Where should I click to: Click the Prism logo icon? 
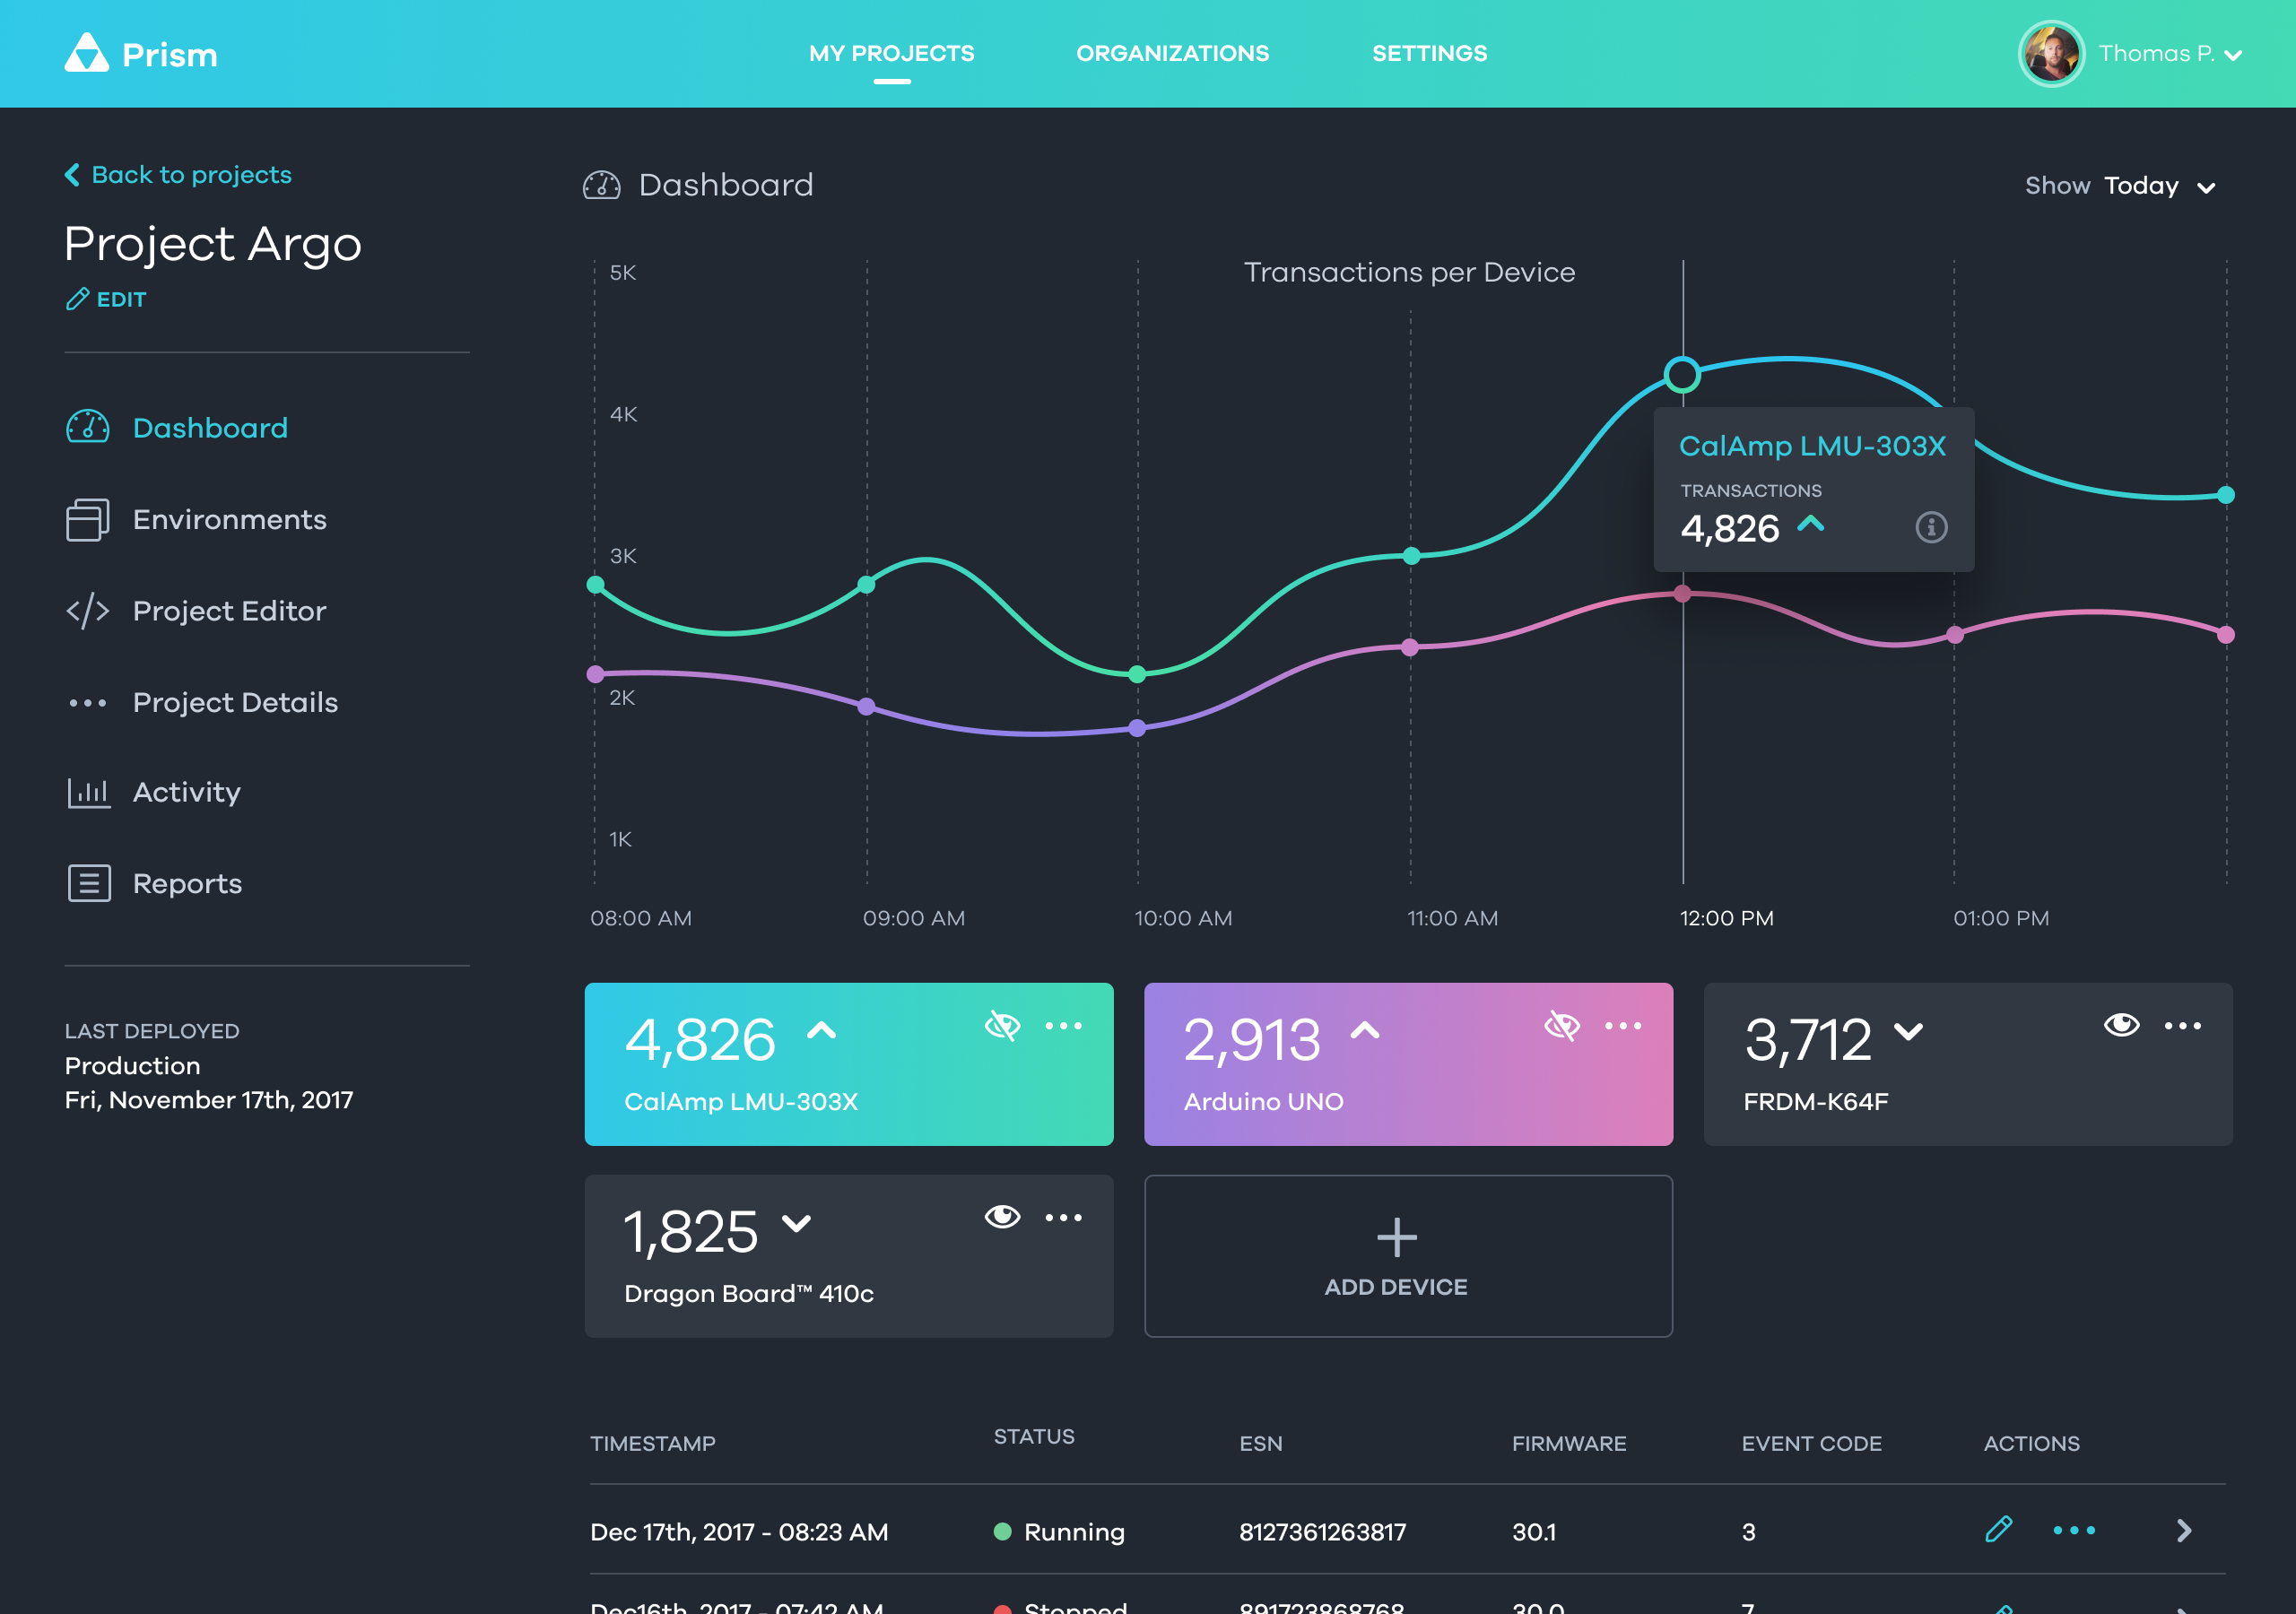click(x=87, y=53)
